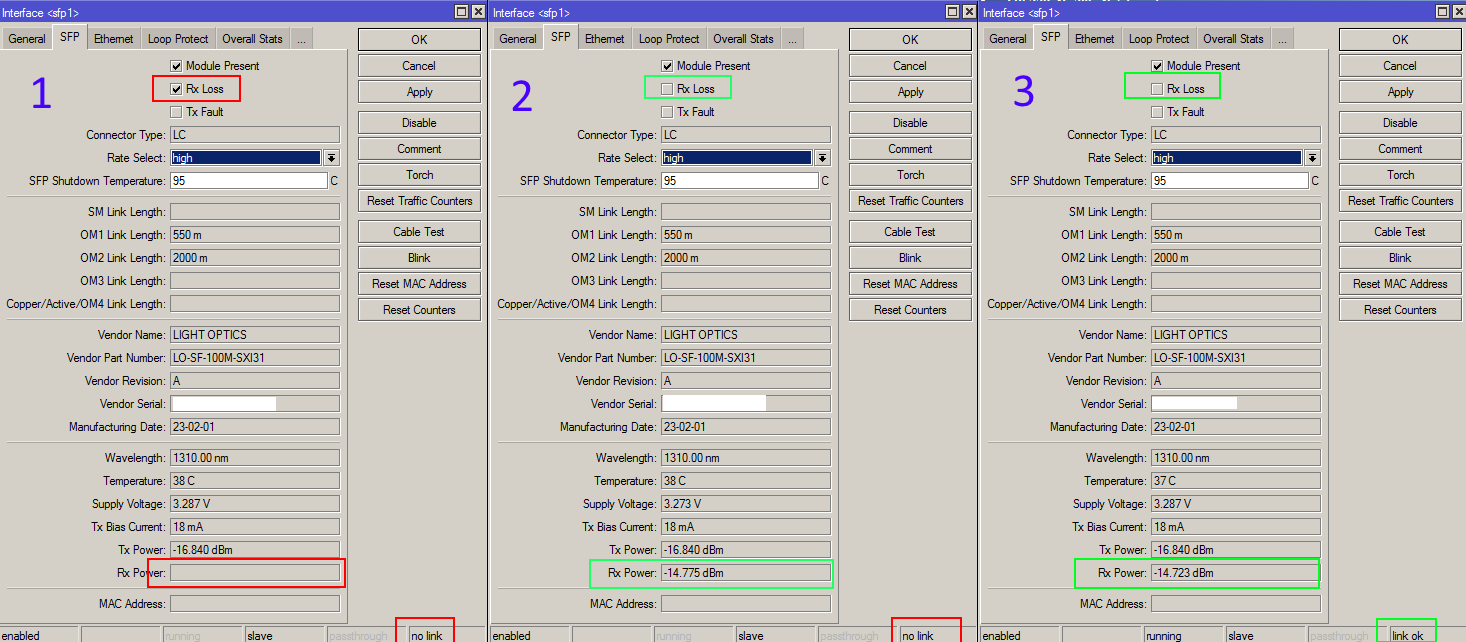Click OK button in third window
Image resolution: width=1466 pixels, height=642 pixels.
tap(1400, 39)
